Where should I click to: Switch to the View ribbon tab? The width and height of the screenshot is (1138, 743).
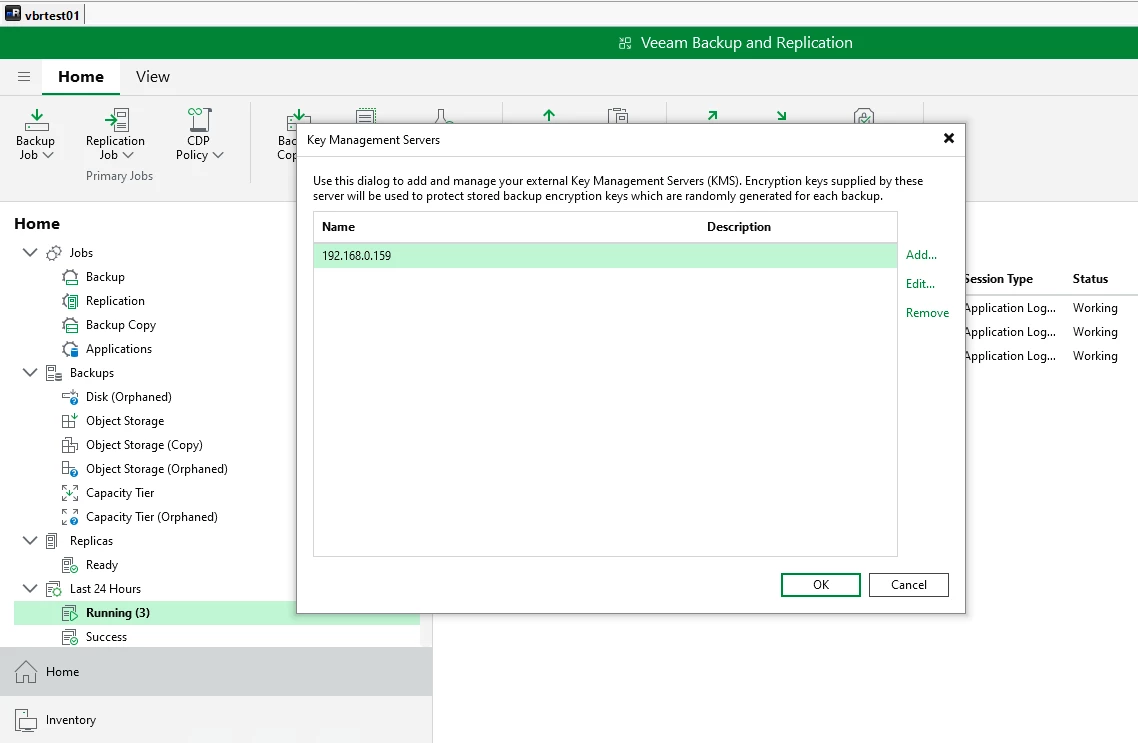(152, 77)
